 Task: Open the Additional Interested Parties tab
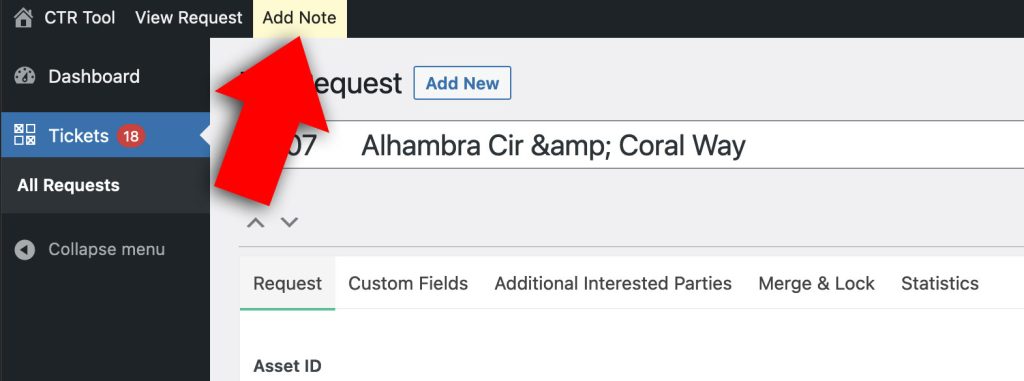click(613, 284)
